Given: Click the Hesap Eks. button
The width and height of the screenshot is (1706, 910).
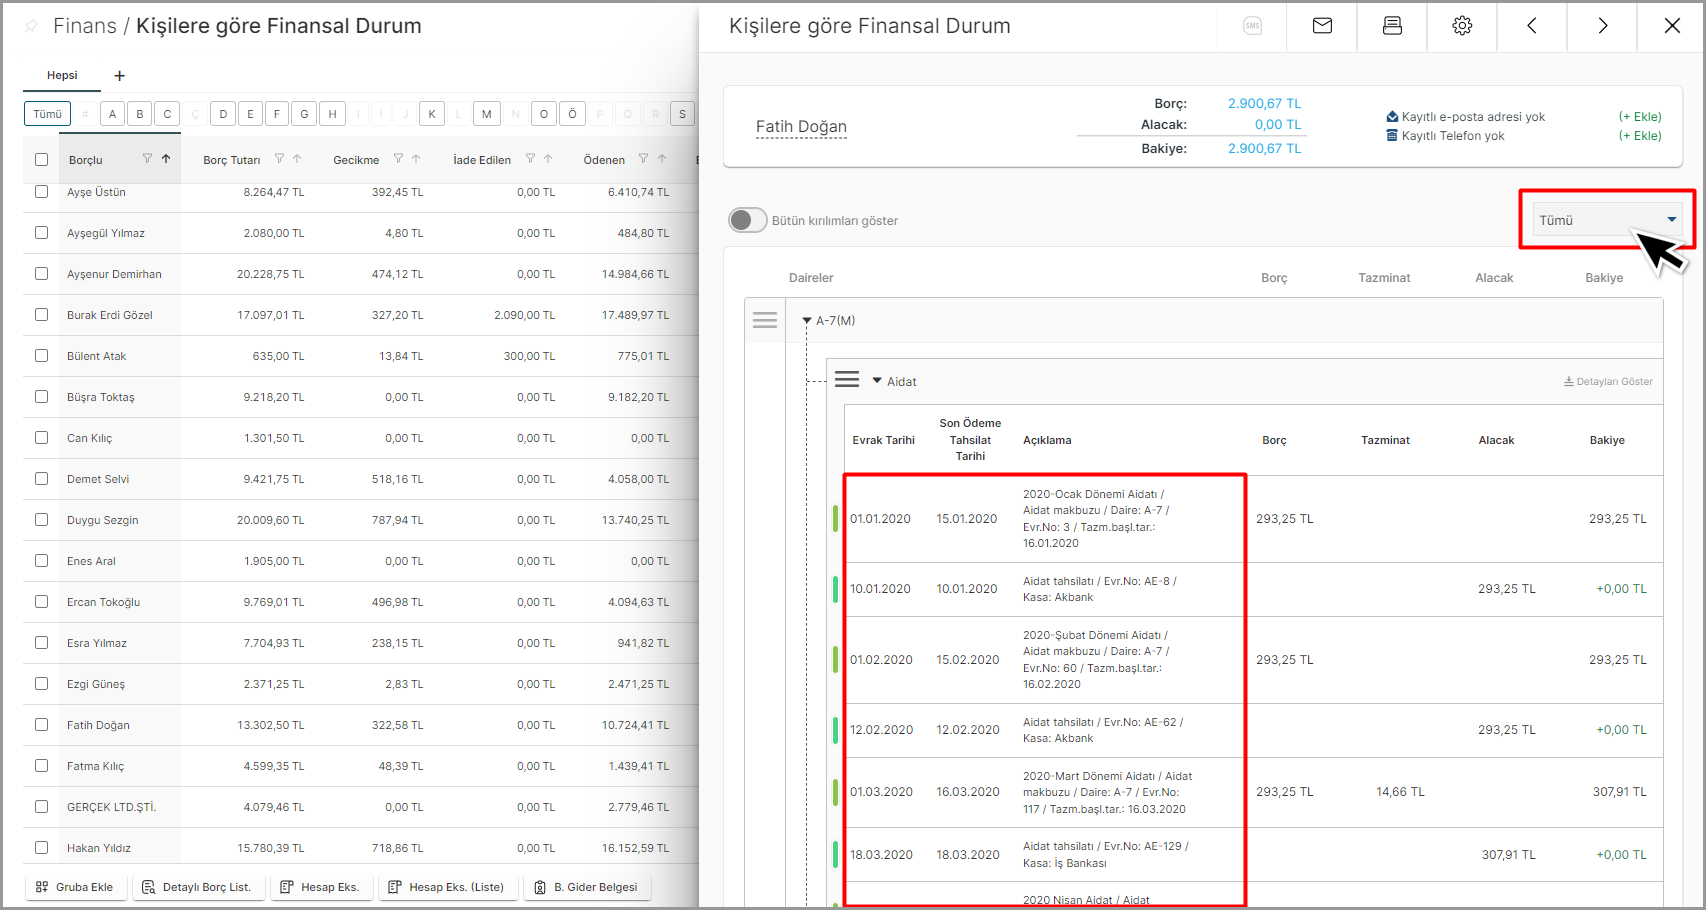Looking at the screenshot, I should [x=320, y=887].
